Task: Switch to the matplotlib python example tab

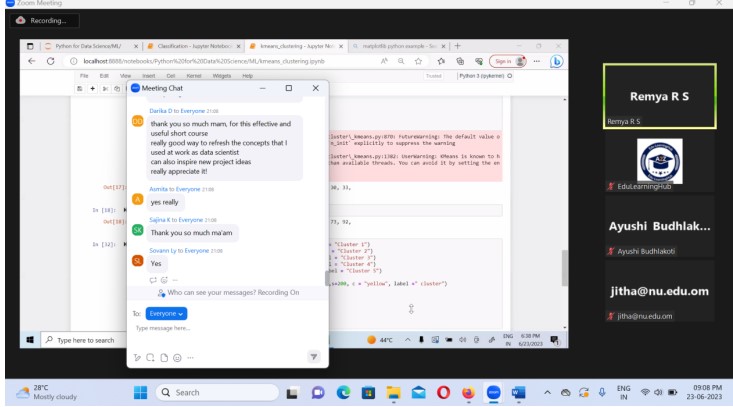Action: coord(396,46)
